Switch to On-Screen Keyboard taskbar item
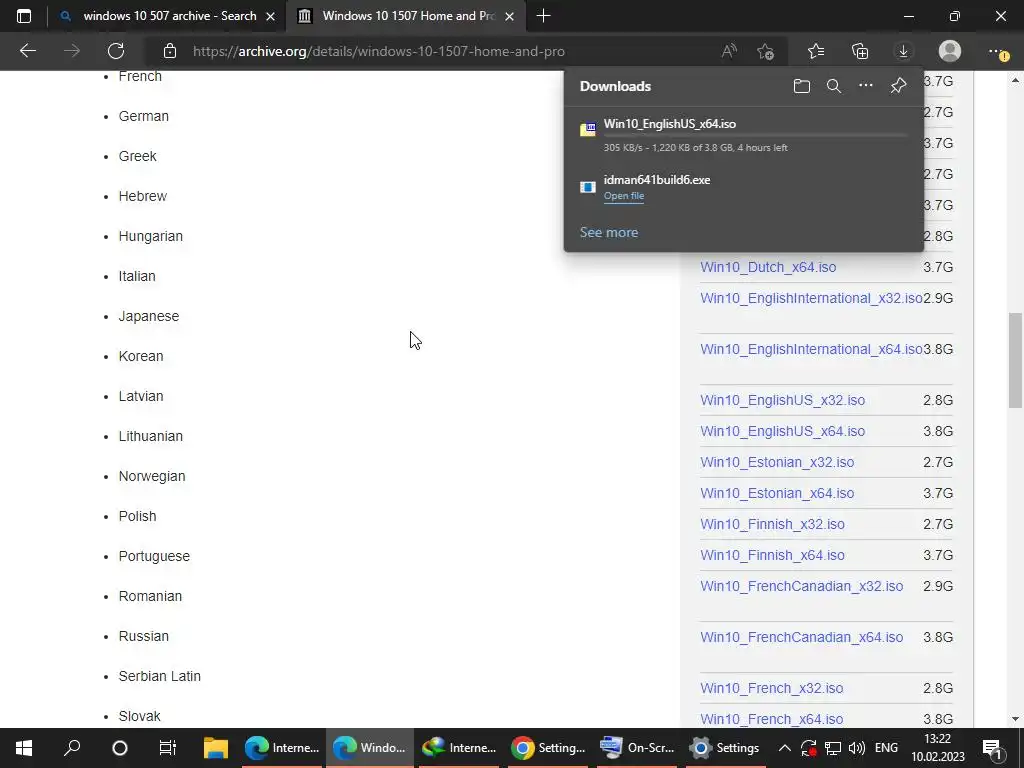 637,748
